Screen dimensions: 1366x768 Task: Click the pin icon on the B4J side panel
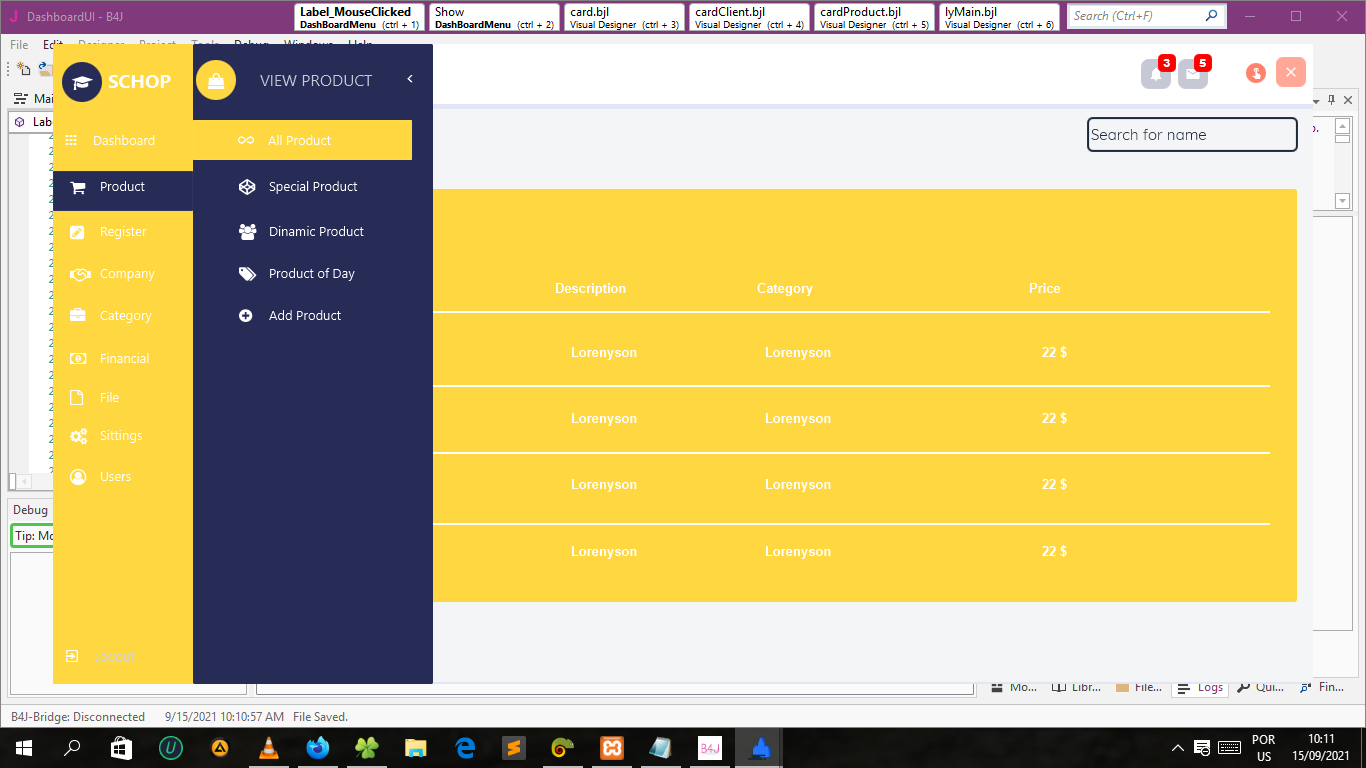(x=1331, y=99)
